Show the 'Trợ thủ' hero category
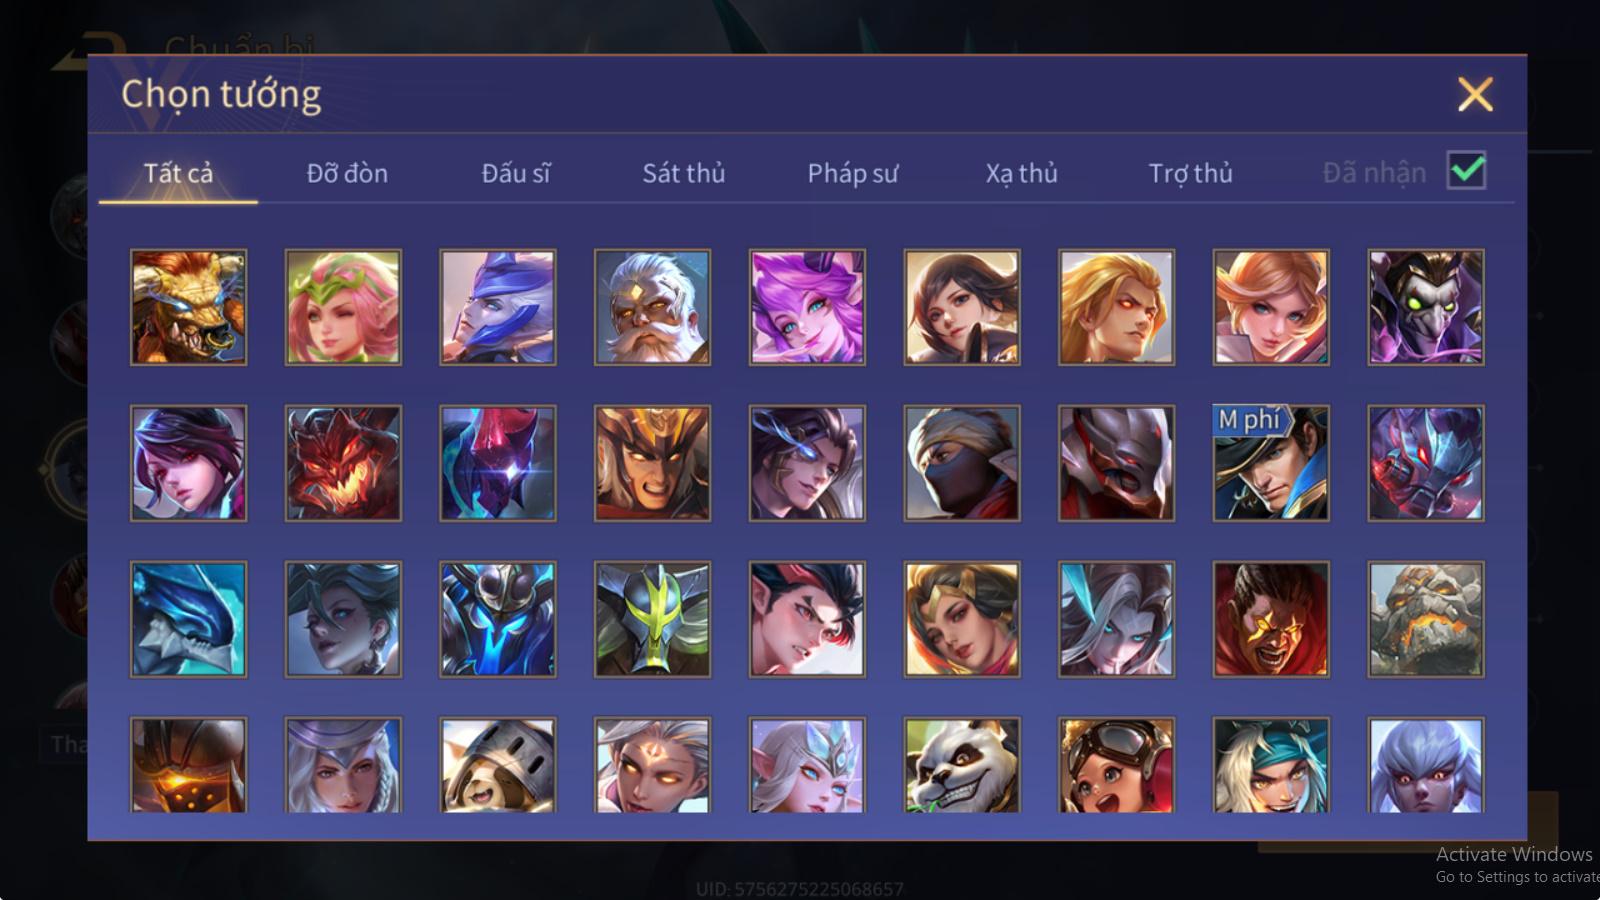The width and height of the screenshot is (1600, 900). 1190,173
